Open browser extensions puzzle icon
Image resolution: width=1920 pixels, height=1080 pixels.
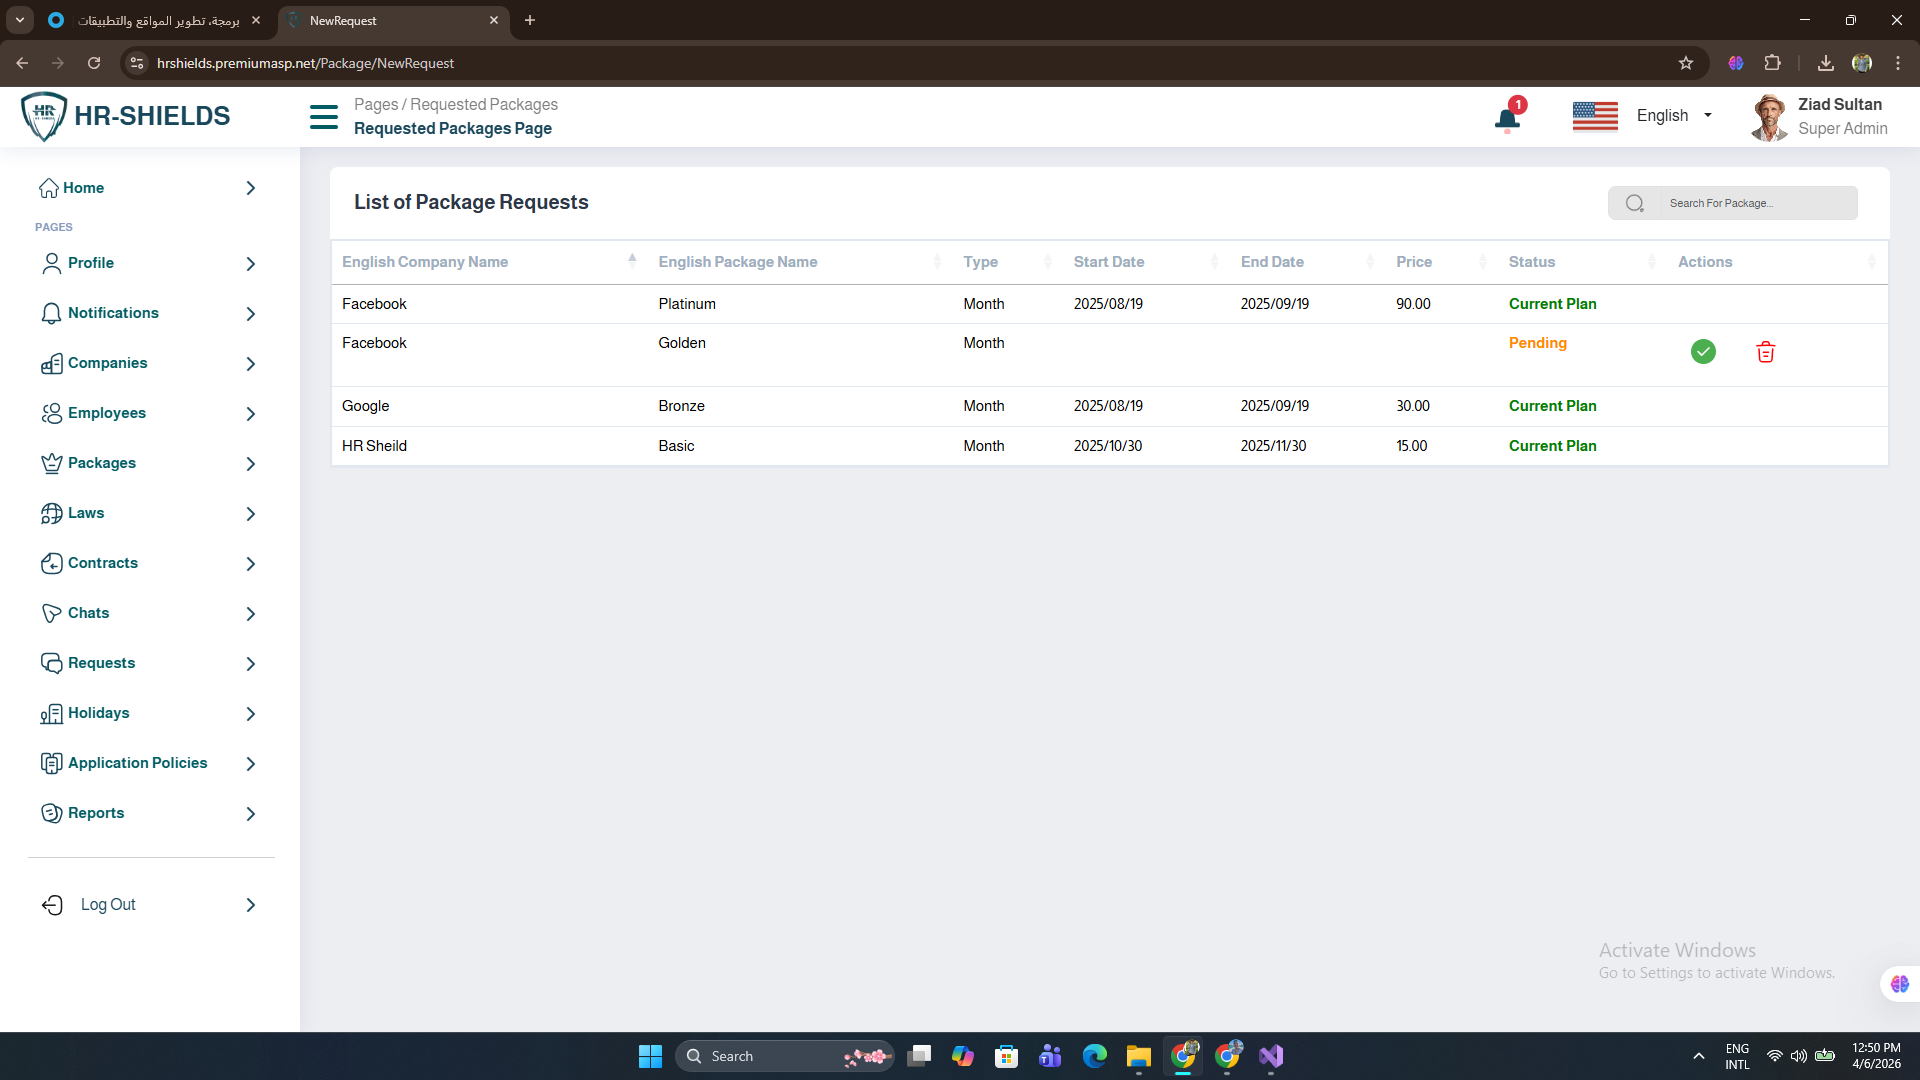(1772, 63)
